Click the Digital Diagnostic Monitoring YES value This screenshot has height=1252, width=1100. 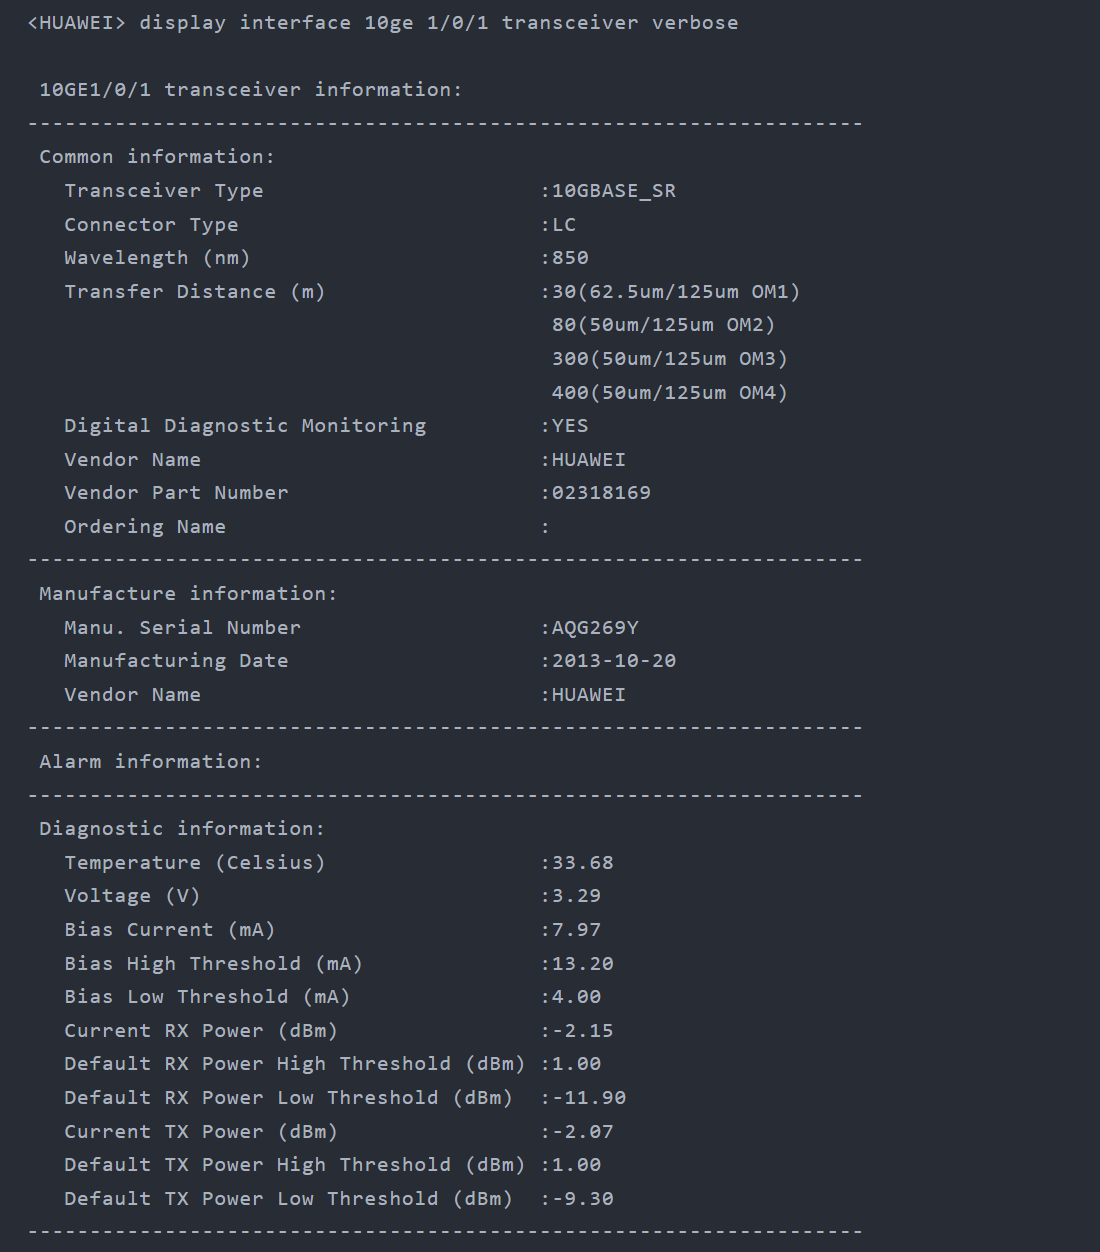(570, 426)
